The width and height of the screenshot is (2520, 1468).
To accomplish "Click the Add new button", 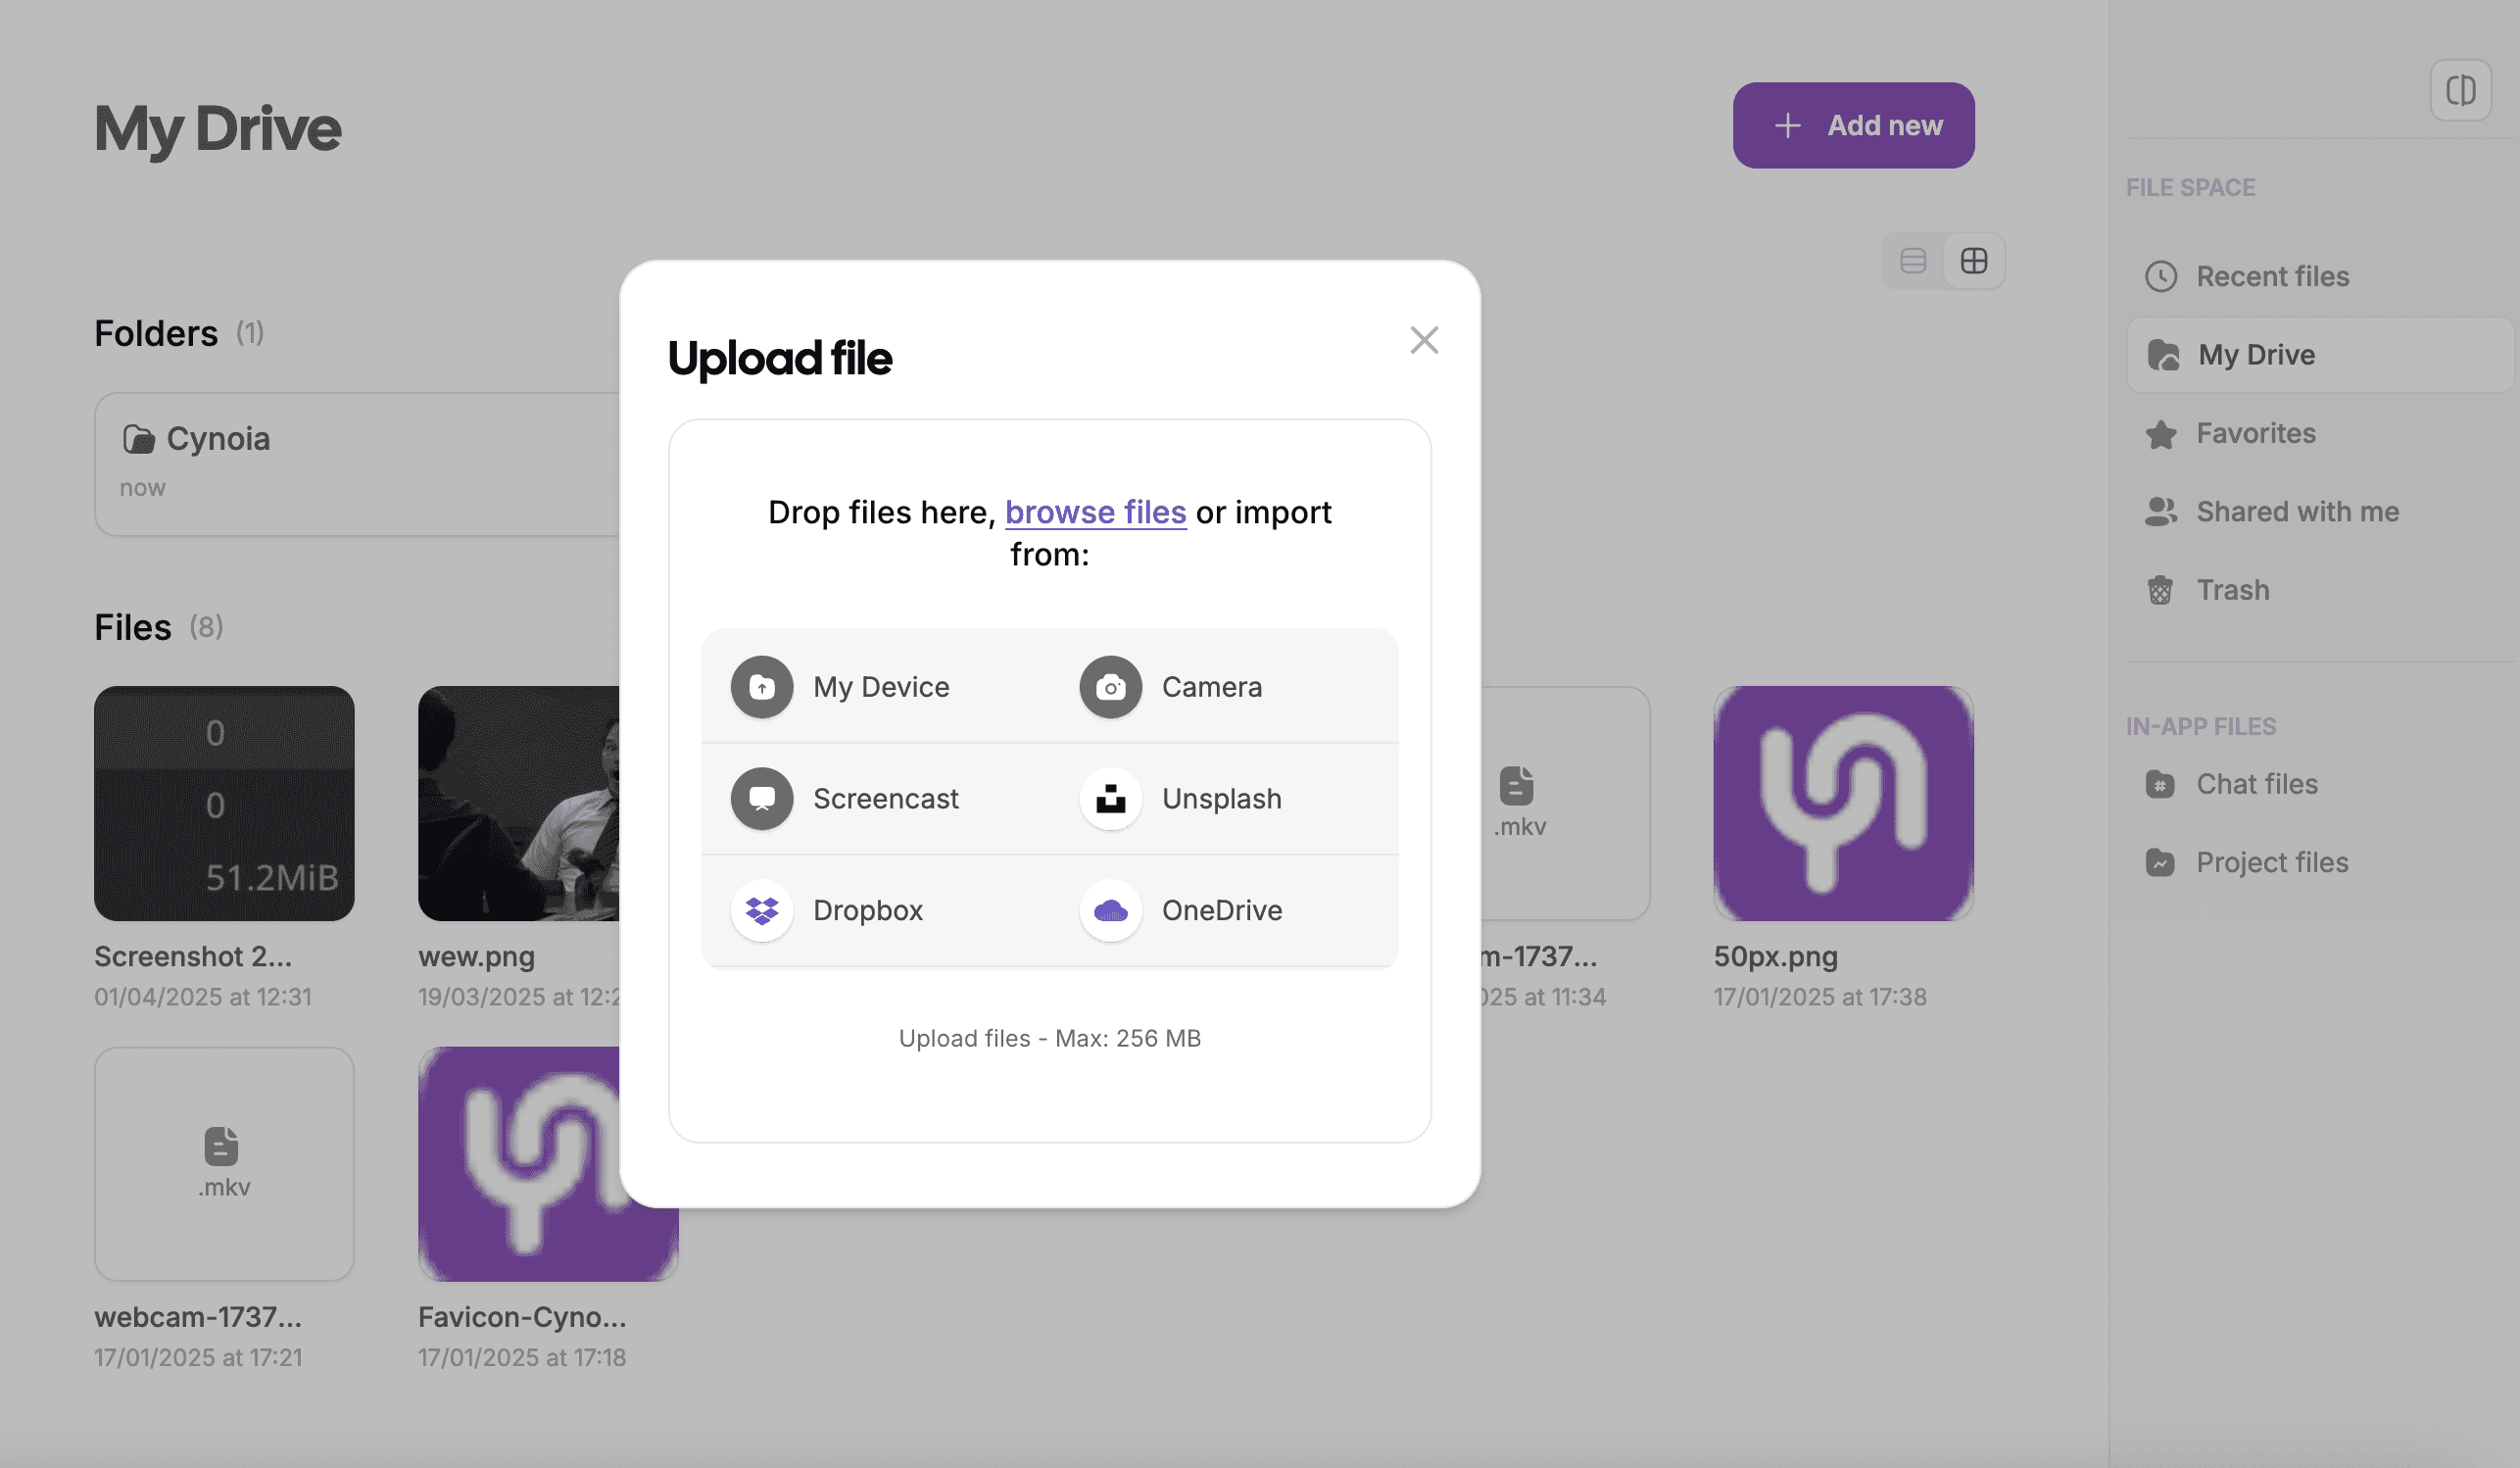I will click(1853, 125).
